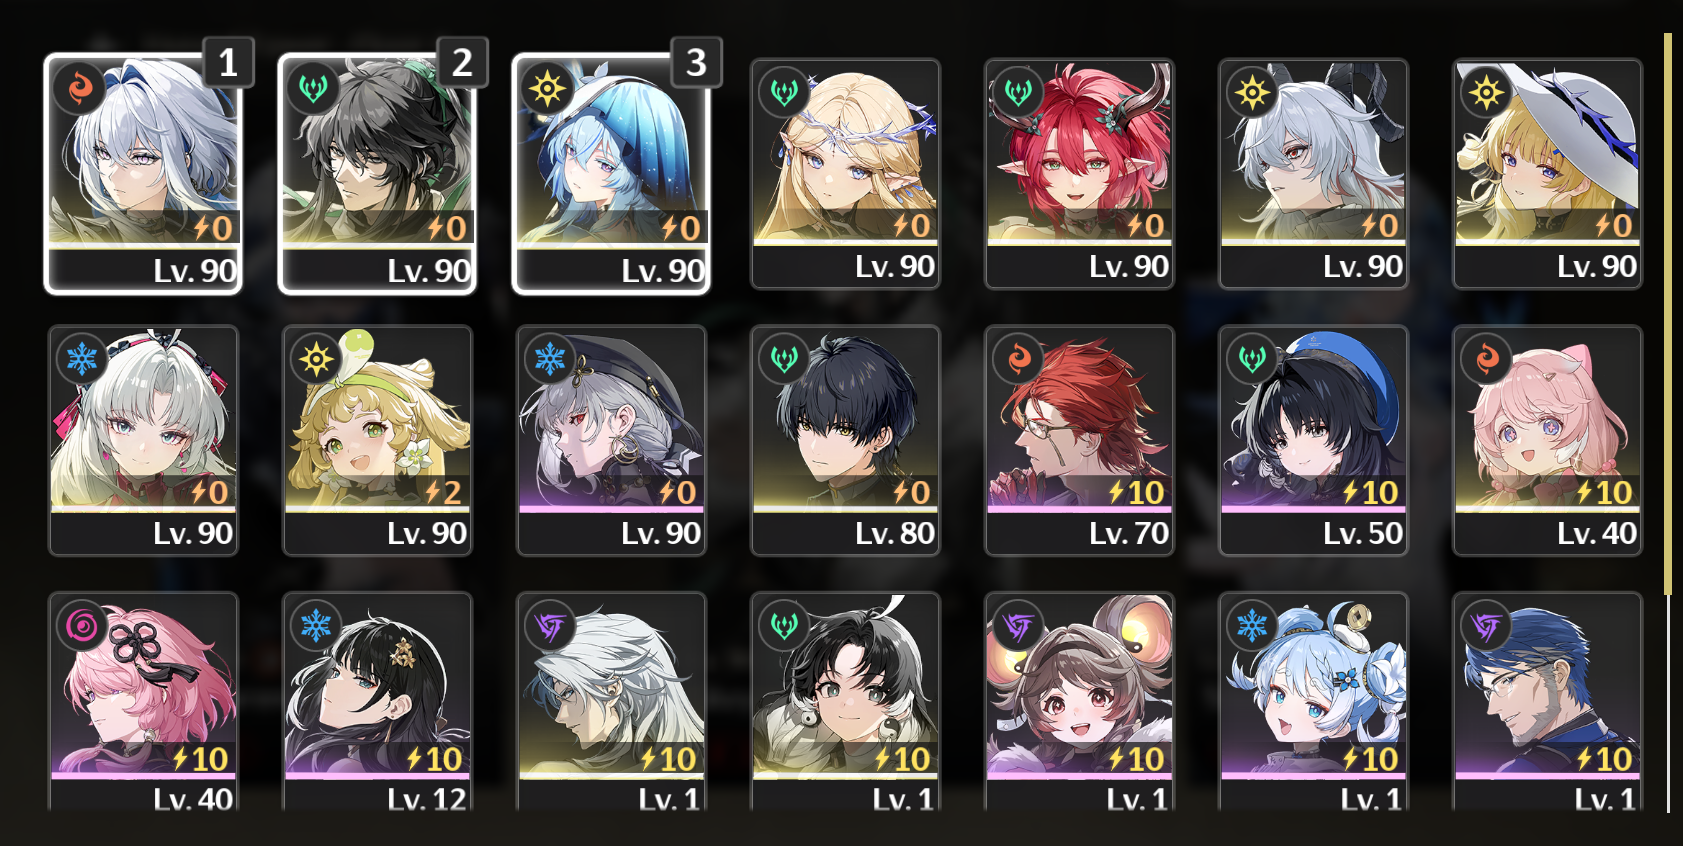Image resolution: width=1683 pixels, height=846 pixels.
Task: Pick the blue-beret girl at Lv. 50
Action: click(x=1313, y=440)
